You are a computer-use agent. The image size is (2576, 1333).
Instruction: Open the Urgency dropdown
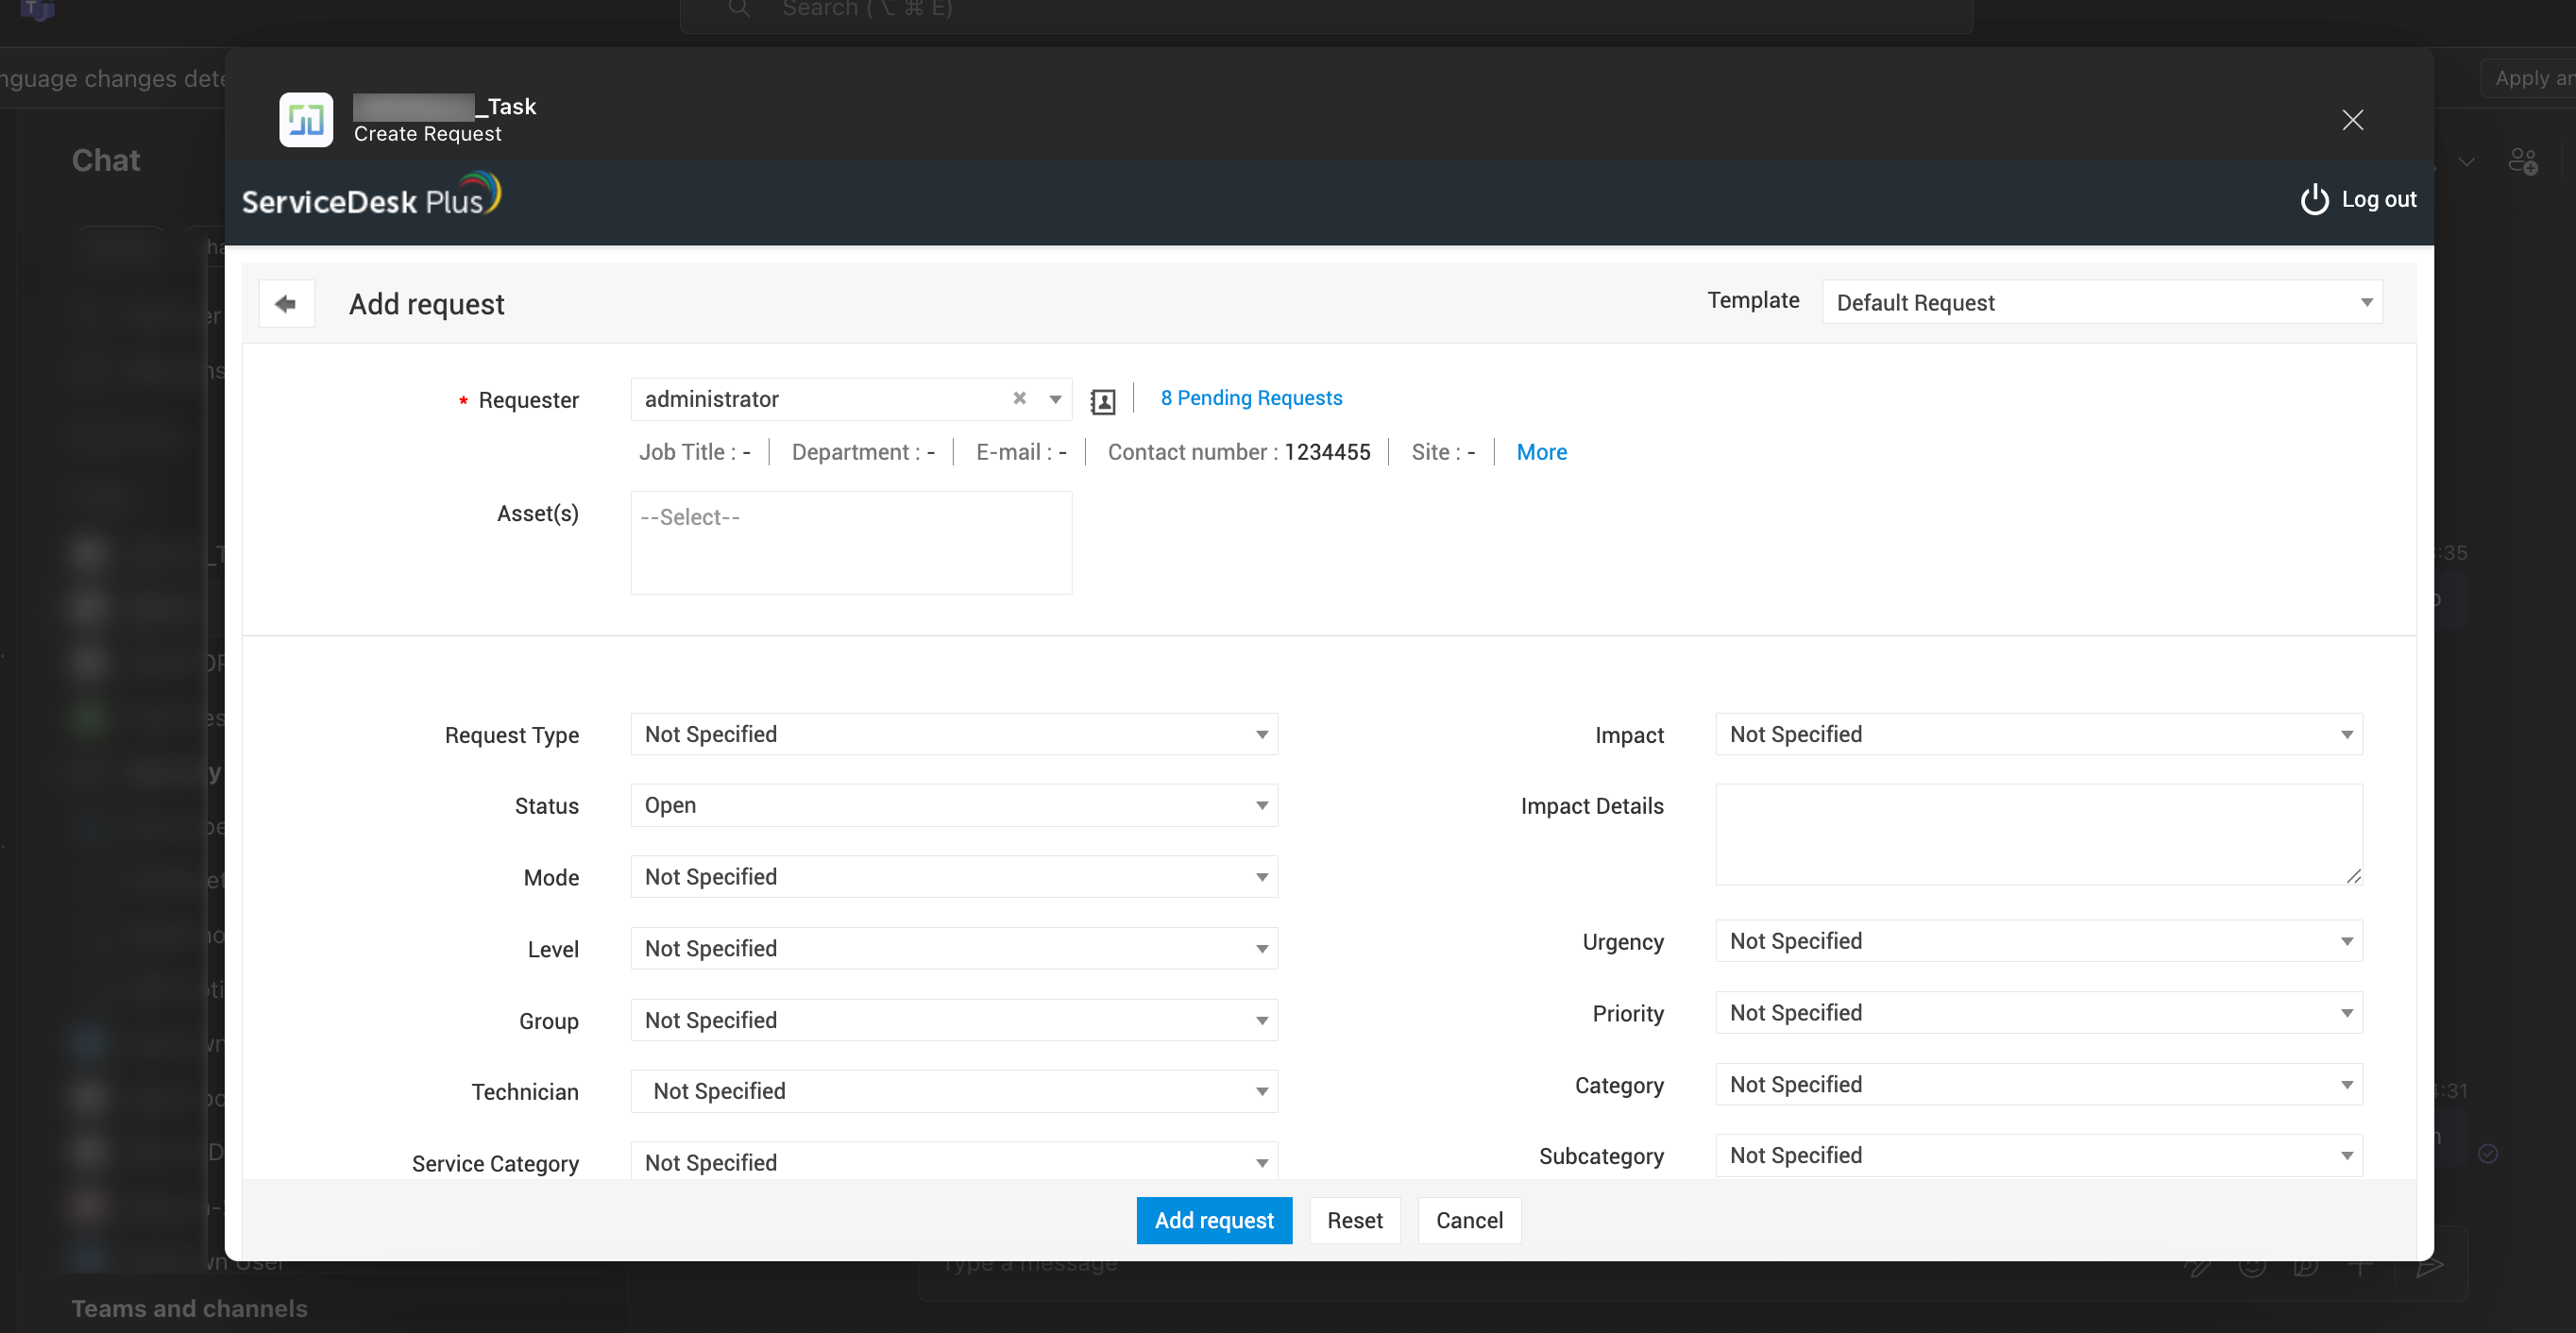point(2038,941)
